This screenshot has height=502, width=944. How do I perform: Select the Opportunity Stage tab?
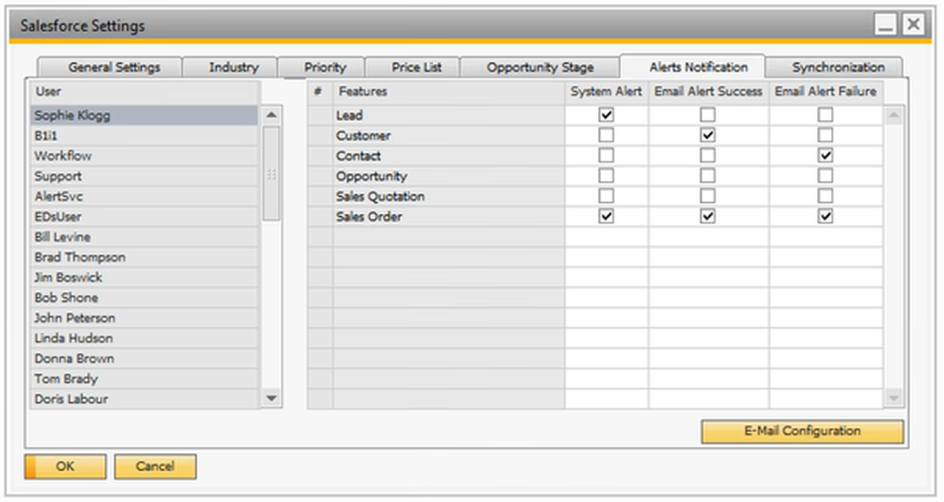tap(540, 68)
